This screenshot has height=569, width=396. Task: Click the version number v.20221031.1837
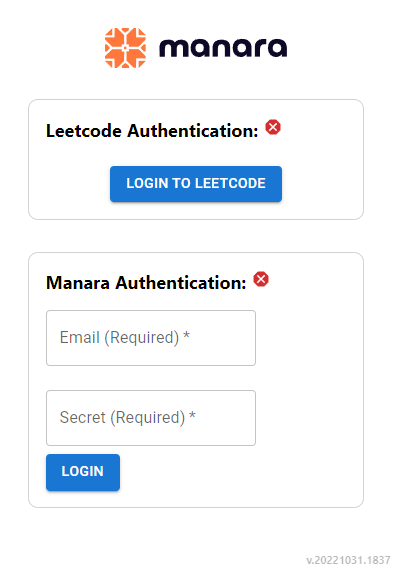(348, 560)
